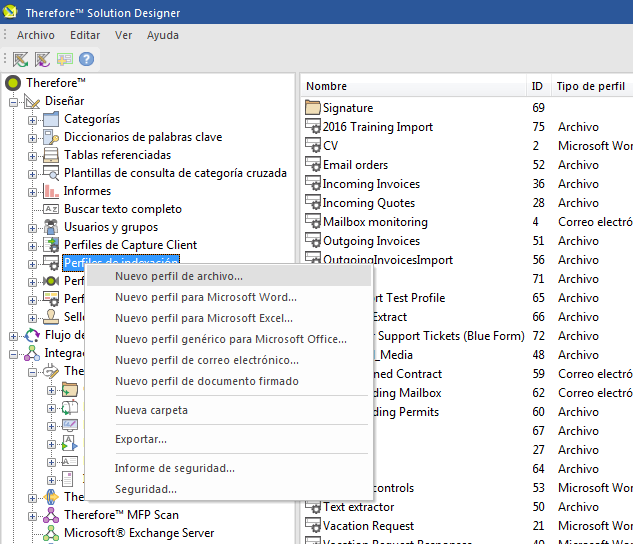Choose Nuevo perfil de correo electrónico
This screenshot has width=633, height=544.
pyautogui.click(x=229, y=360)
